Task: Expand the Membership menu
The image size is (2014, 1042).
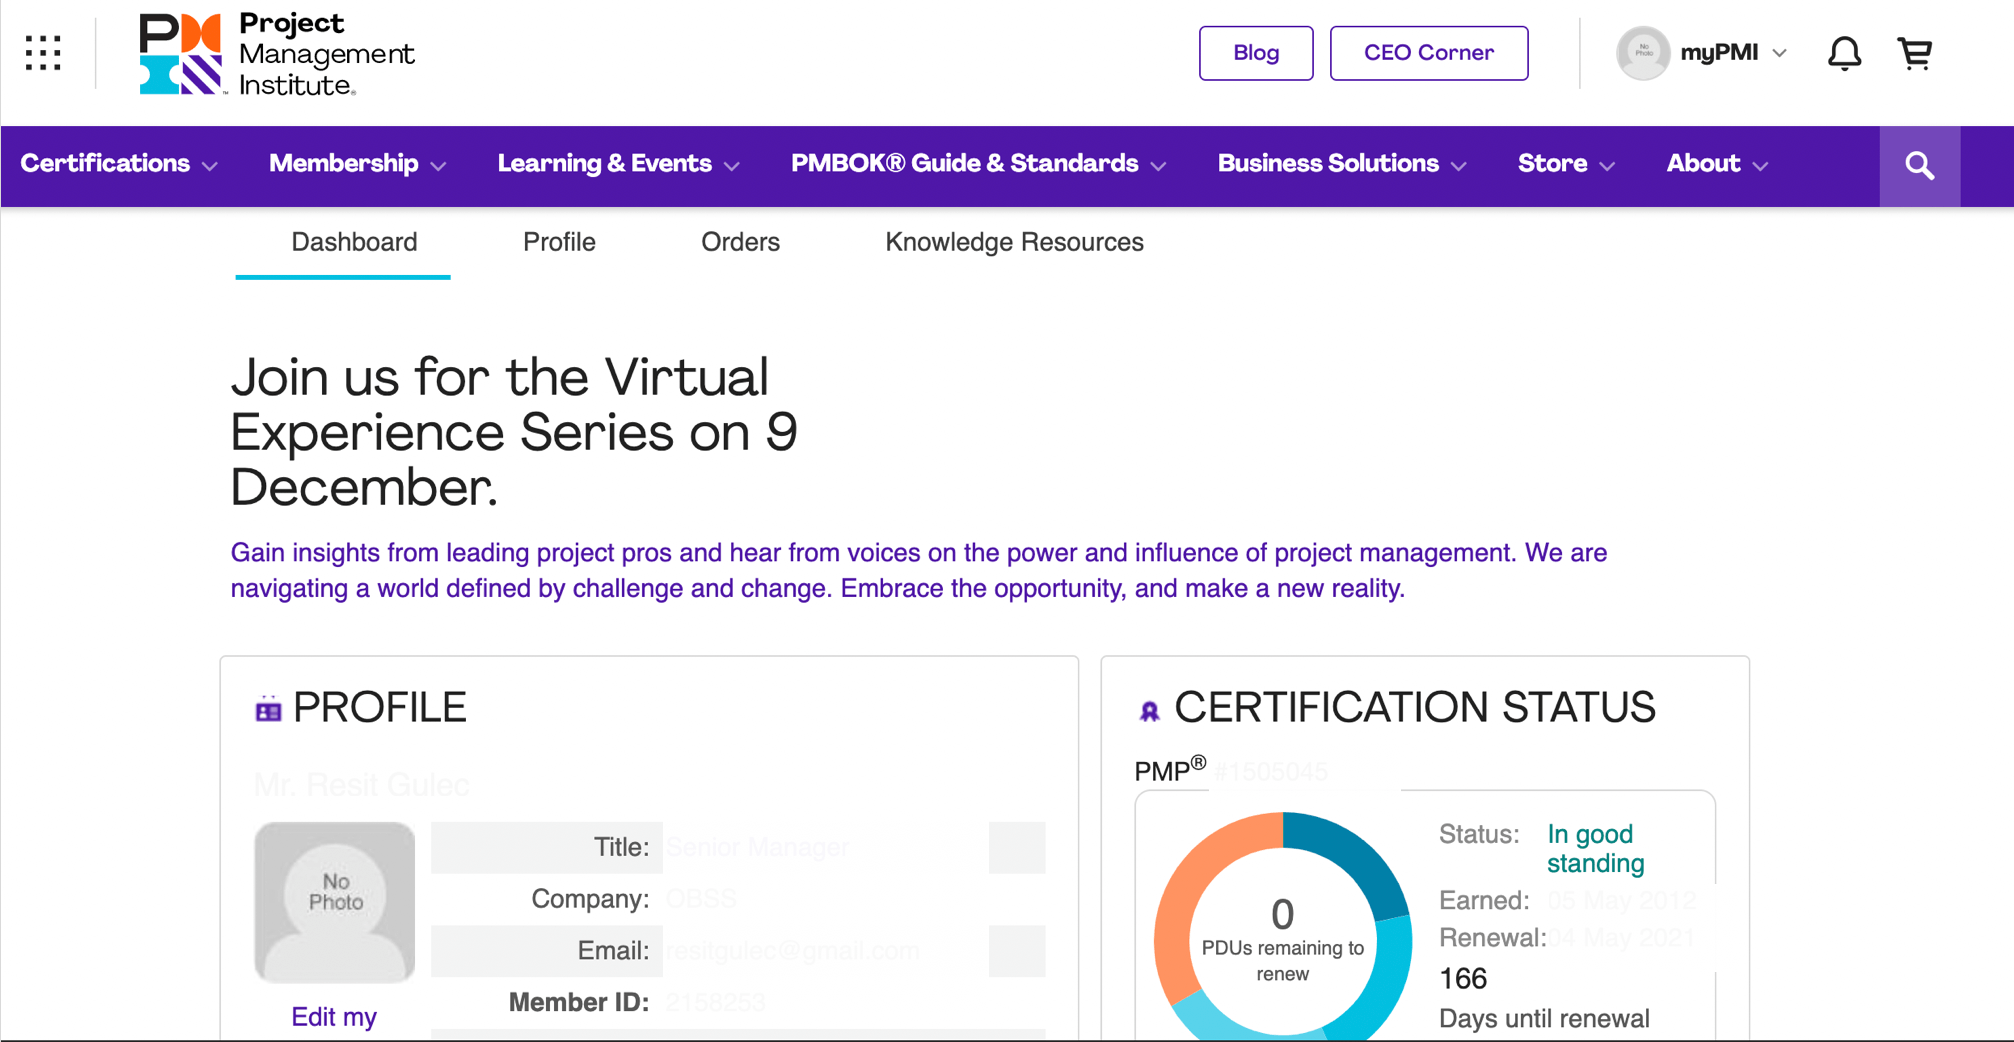Action: point(357,164)
